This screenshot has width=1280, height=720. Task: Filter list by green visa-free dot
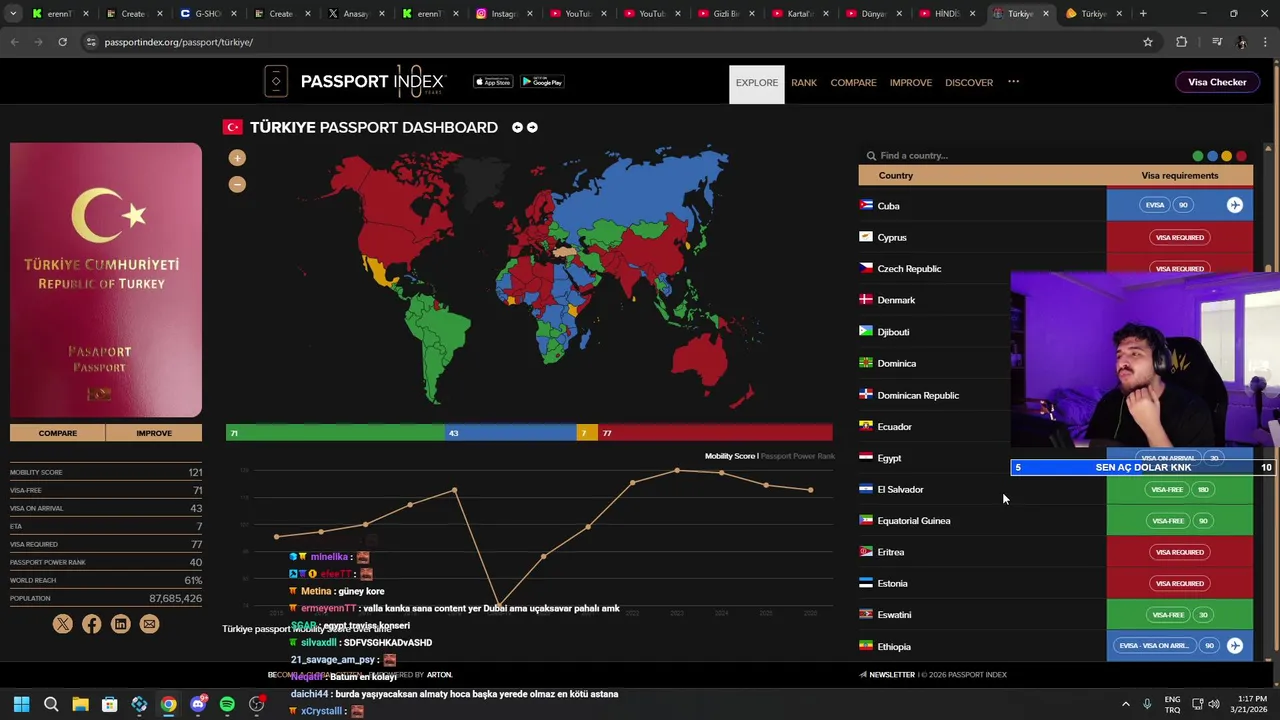[1198, 156]
